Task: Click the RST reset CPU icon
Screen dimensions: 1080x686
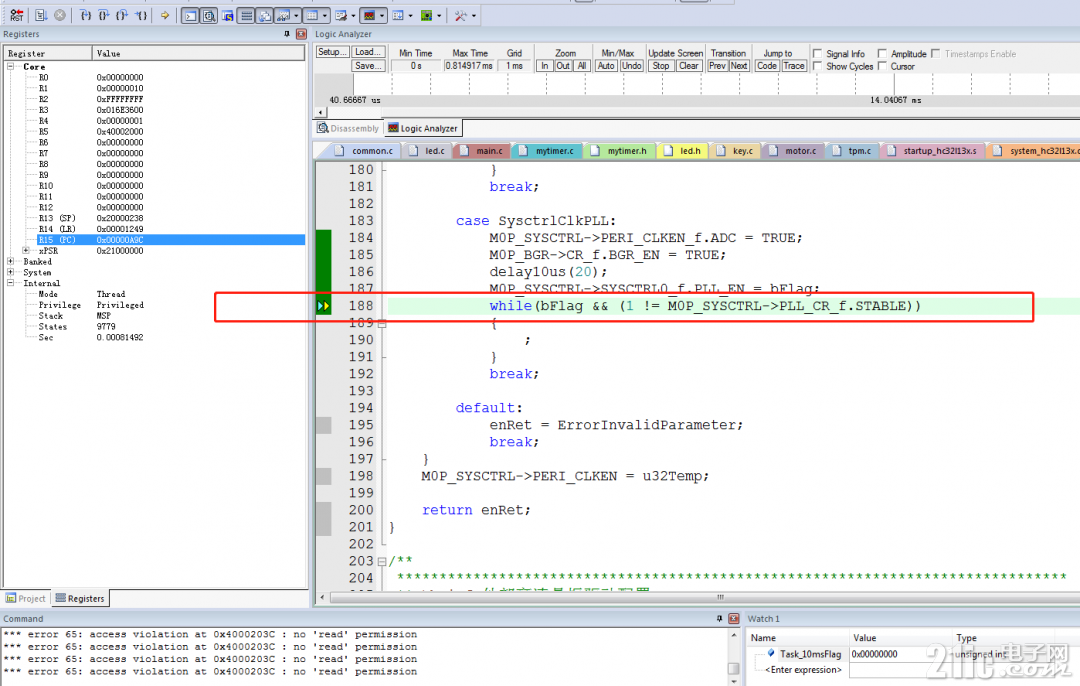Action: [17, 15]
